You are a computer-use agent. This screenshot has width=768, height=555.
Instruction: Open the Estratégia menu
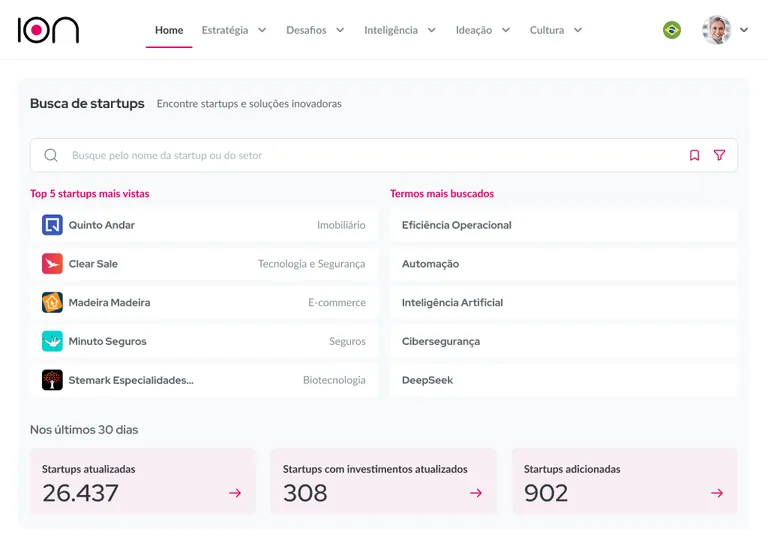225,30
